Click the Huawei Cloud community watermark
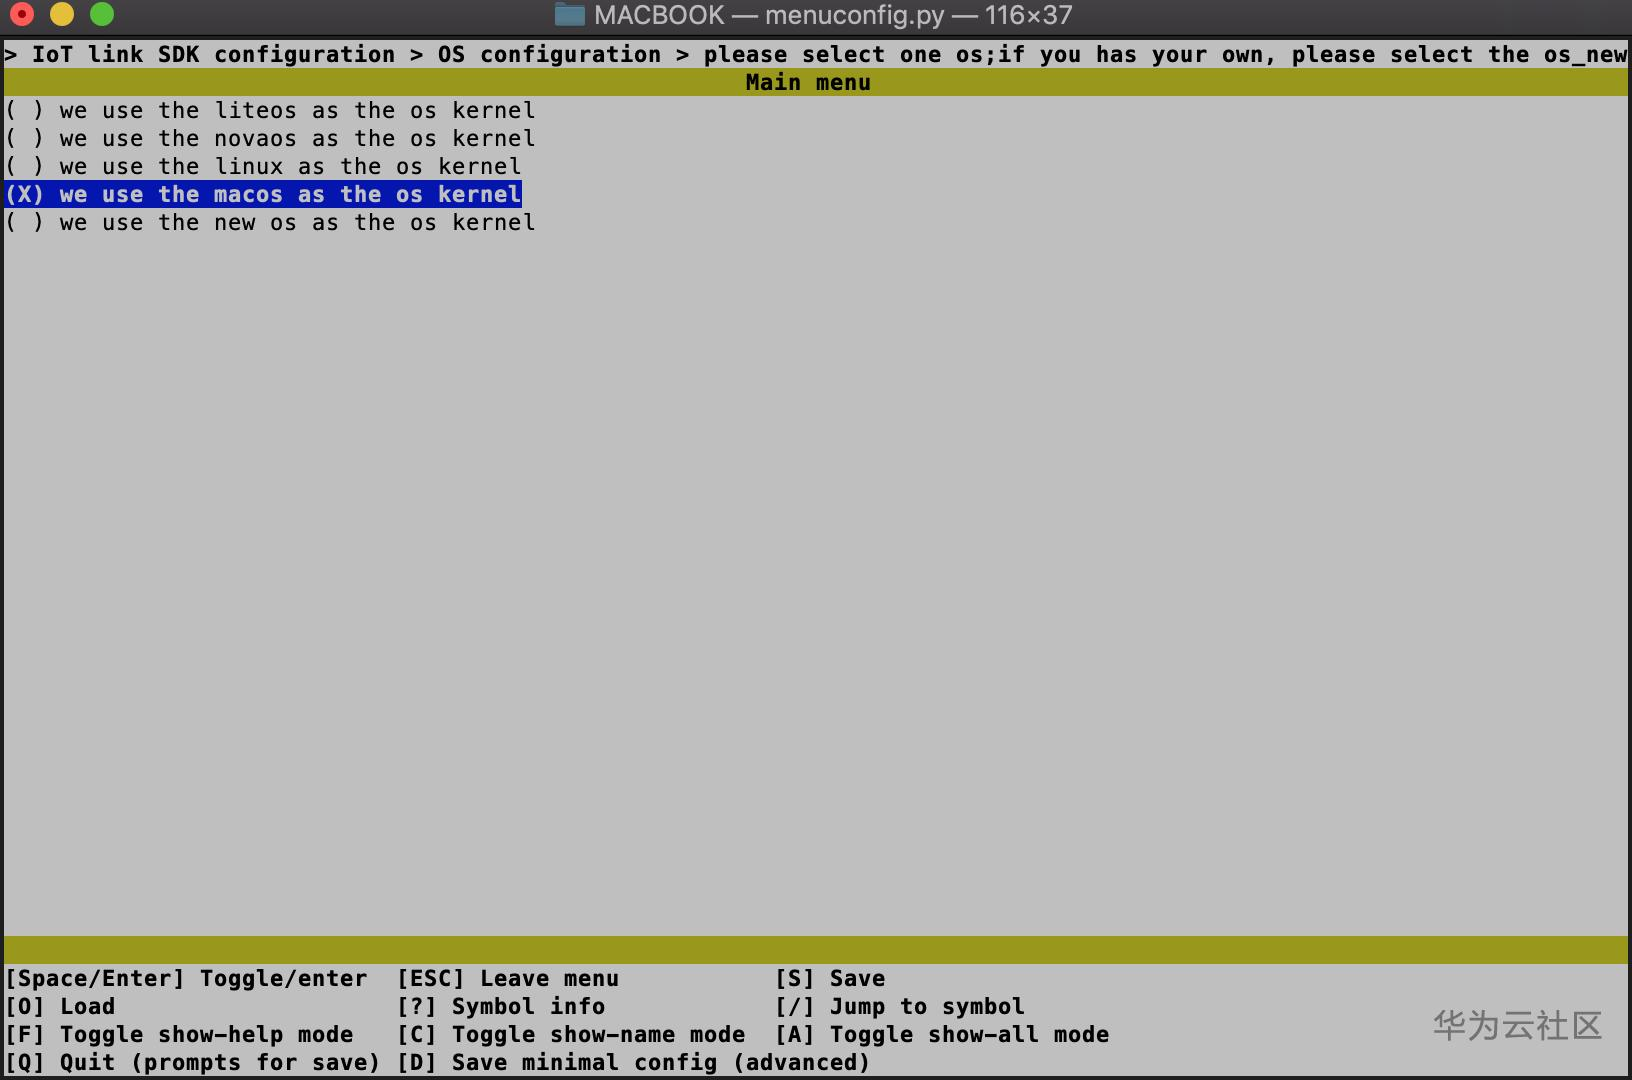This screenshot has width=1632, height=1080. pyautogui.click(x=1516, y=1025)
